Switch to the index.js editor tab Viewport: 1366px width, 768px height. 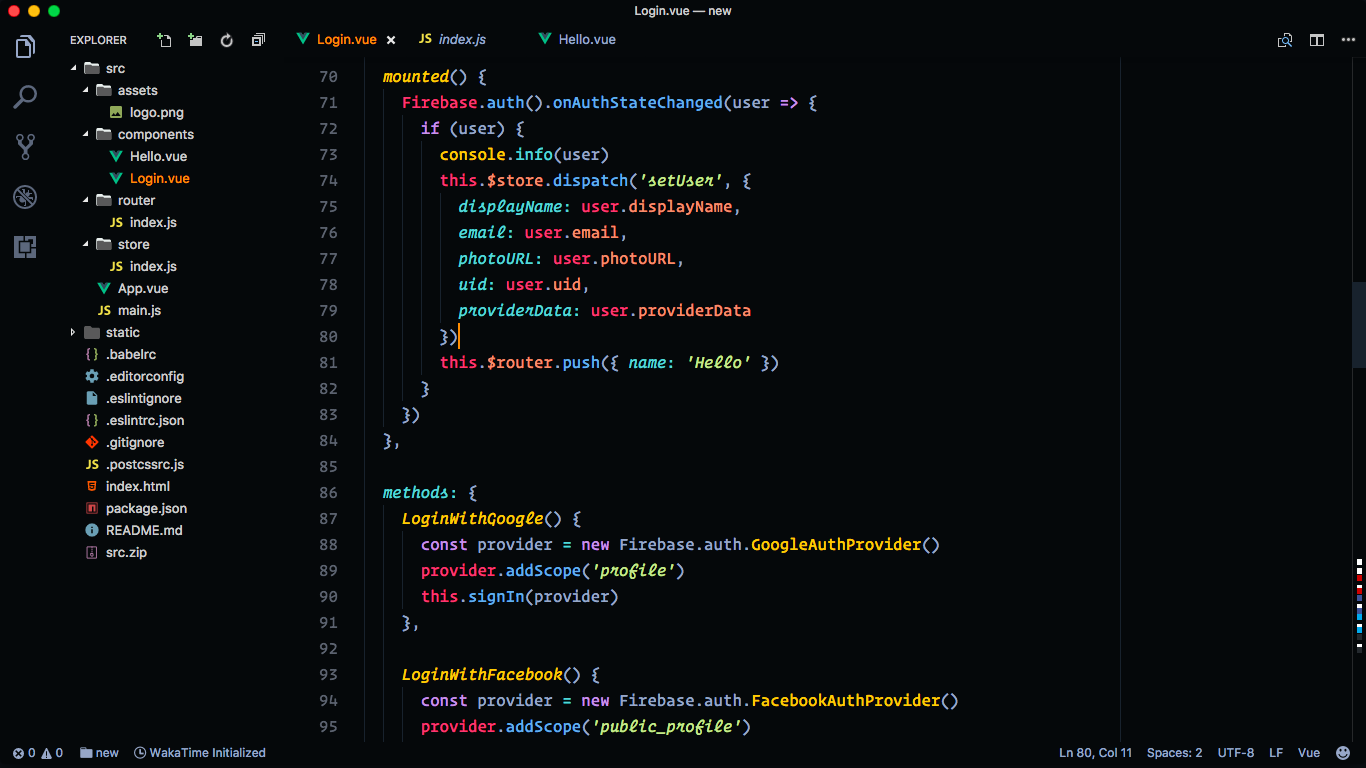[x=462, y=40]
